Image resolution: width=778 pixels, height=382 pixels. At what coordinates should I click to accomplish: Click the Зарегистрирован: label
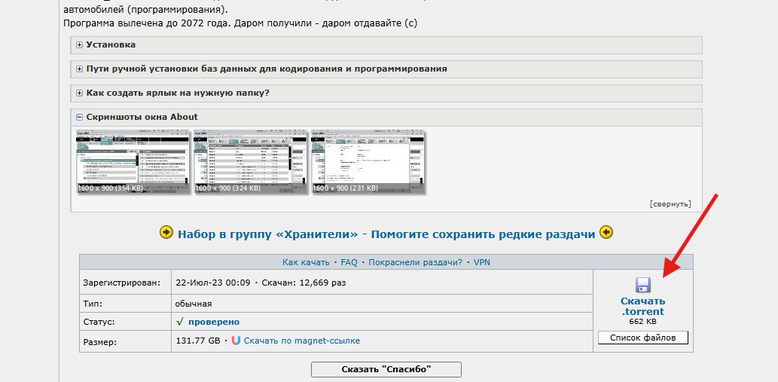122,283
